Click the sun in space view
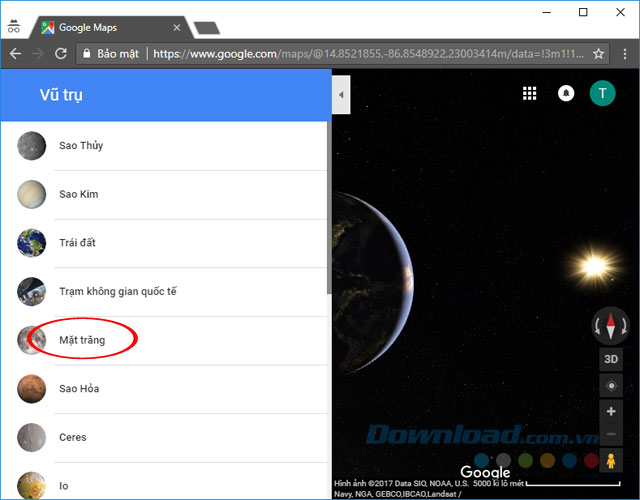Screen dimensions: 640x500 pyautogui.click(x=594, y=267)
